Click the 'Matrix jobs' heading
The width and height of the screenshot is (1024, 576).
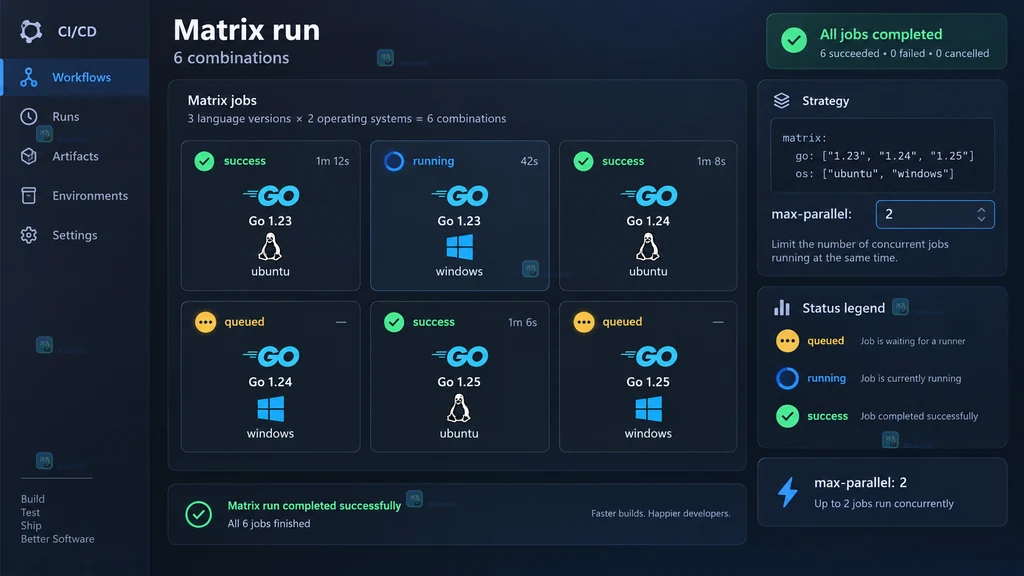click(x=222, y=101)
